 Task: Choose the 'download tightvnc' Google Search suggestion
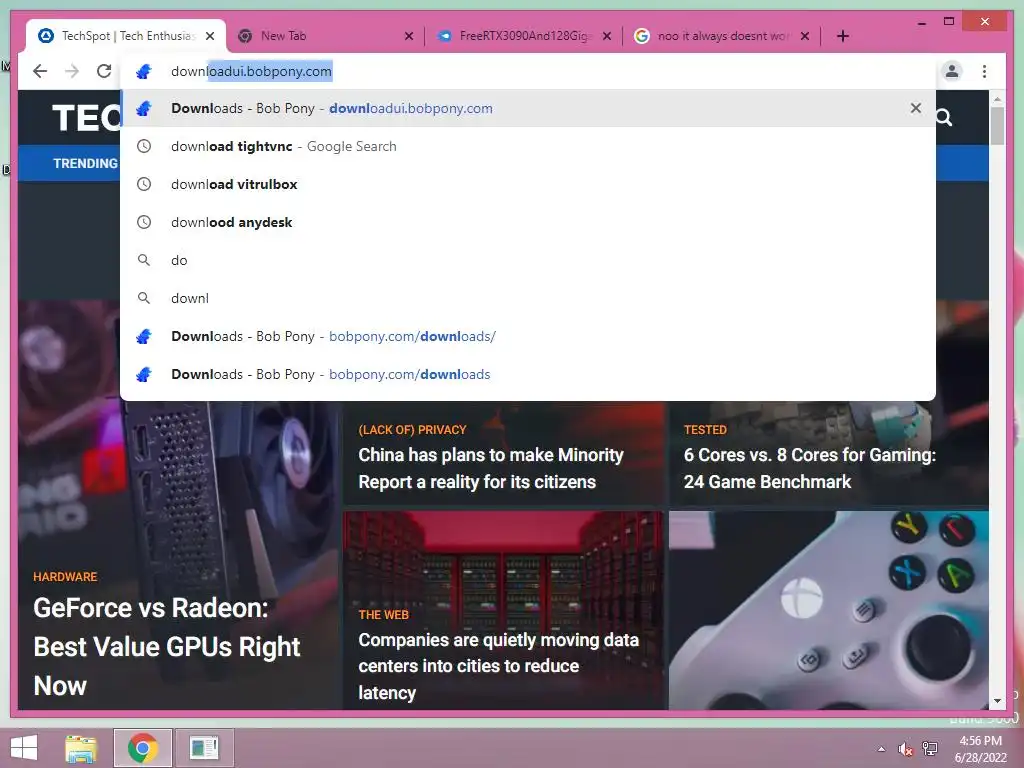(528, 146)
